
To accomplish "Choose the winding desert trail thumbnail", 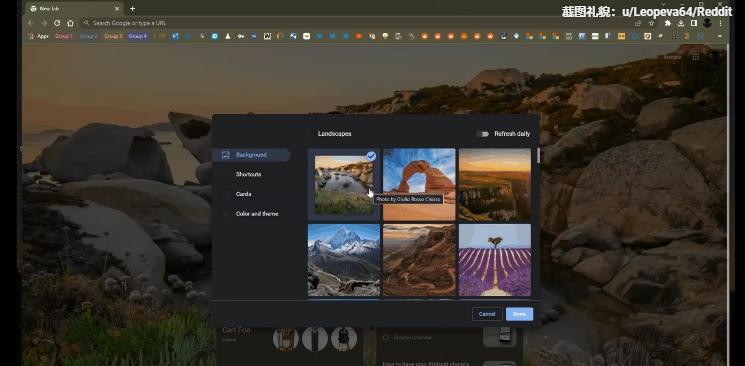I will [x=419, y=260].
